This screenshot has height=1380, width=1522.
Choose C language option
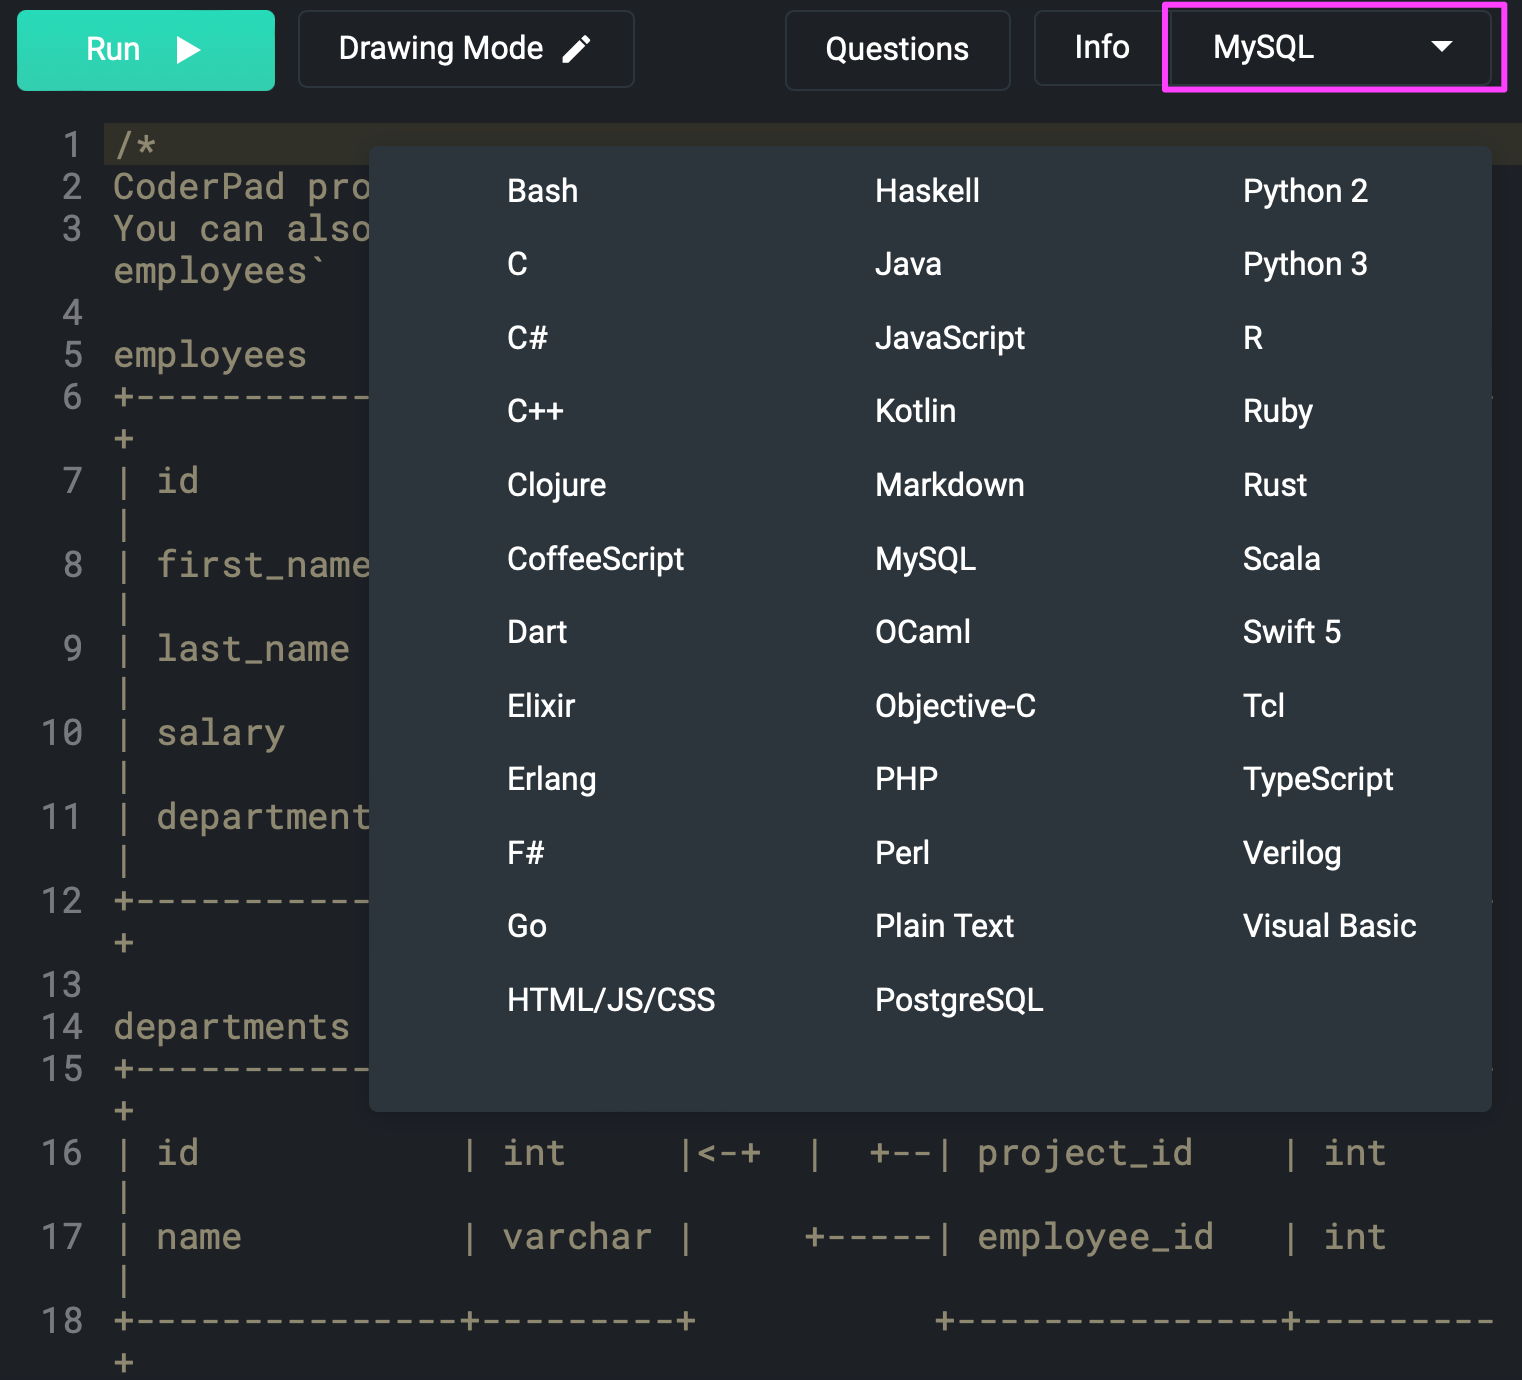[x=517, y=264]
